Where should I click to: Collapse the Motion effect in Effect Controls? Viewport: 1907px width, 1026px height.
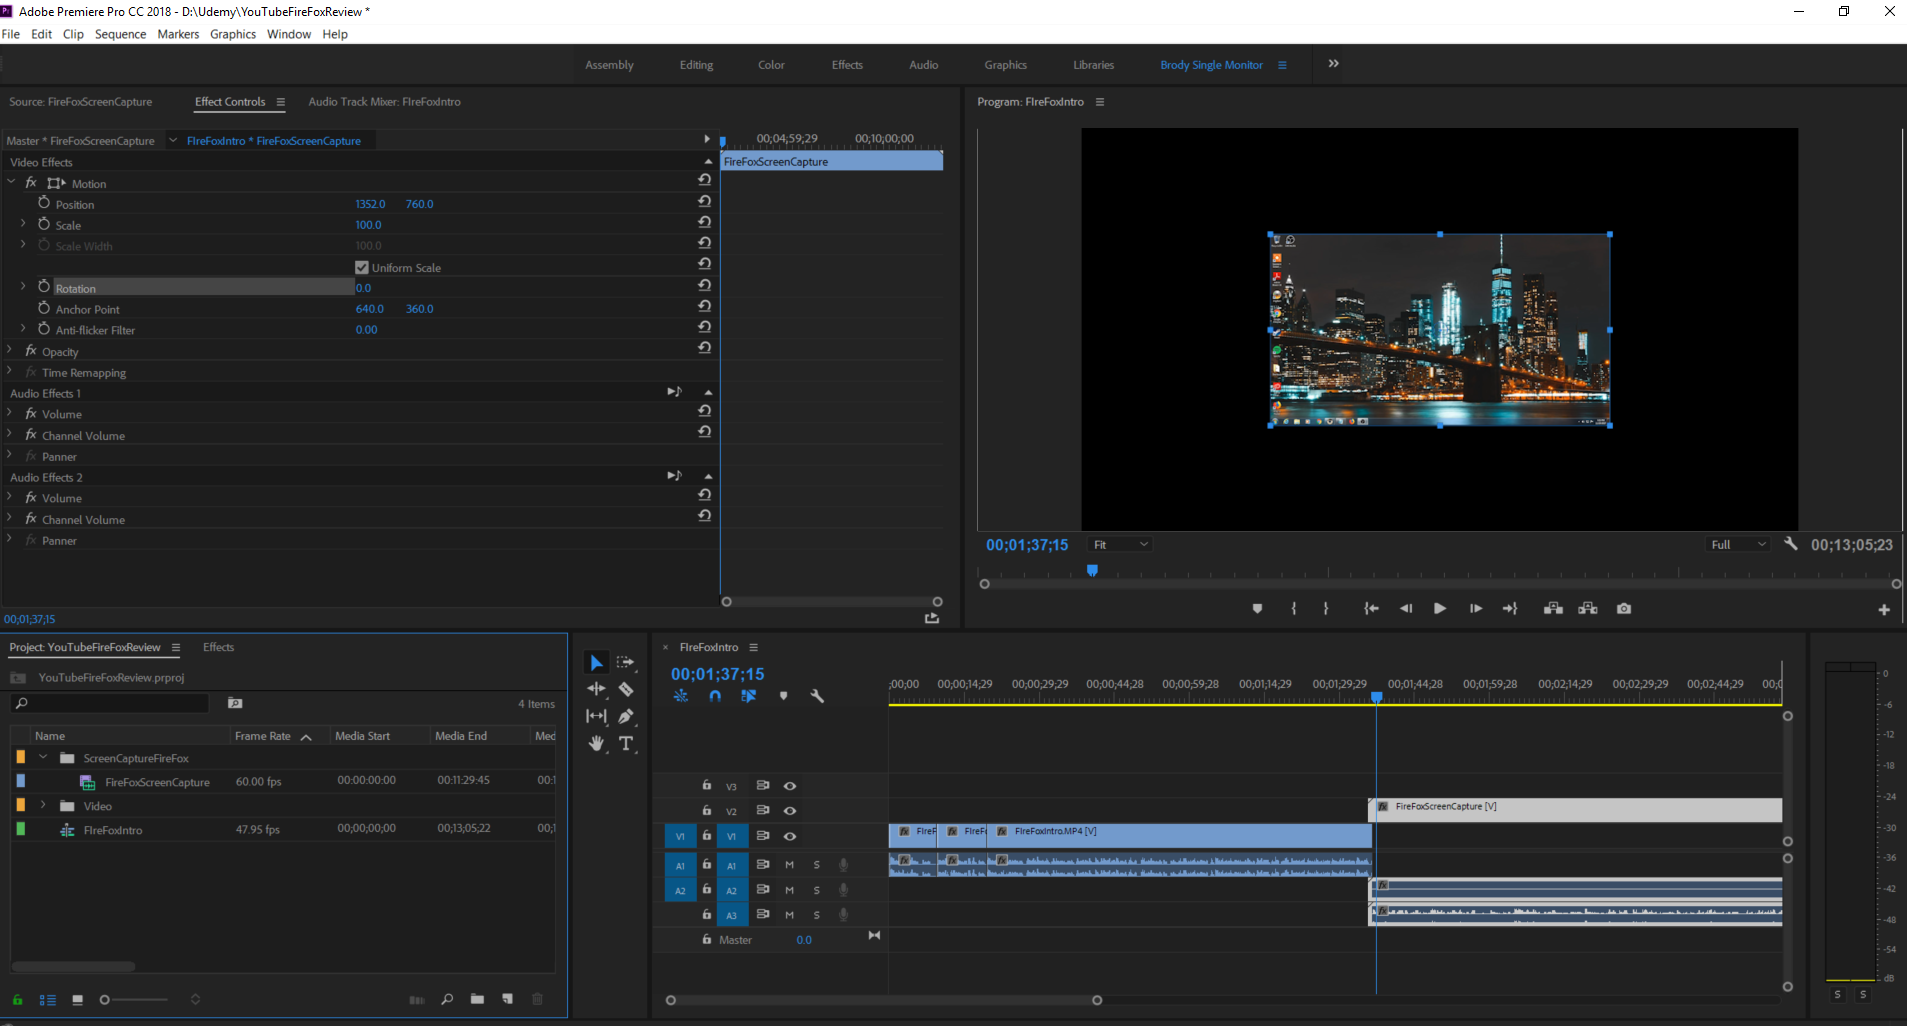(x=12, y=183)
